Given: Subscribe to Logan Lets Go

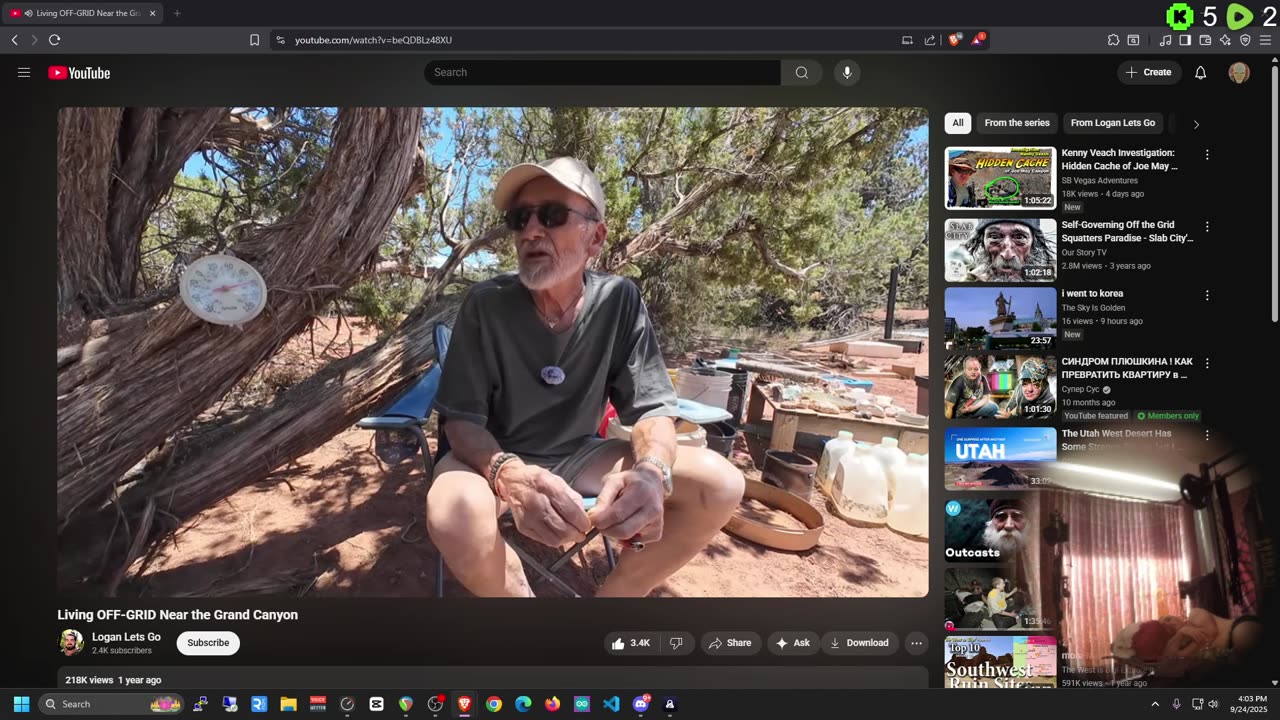Looking at the screenshot, I should point(208,643).
